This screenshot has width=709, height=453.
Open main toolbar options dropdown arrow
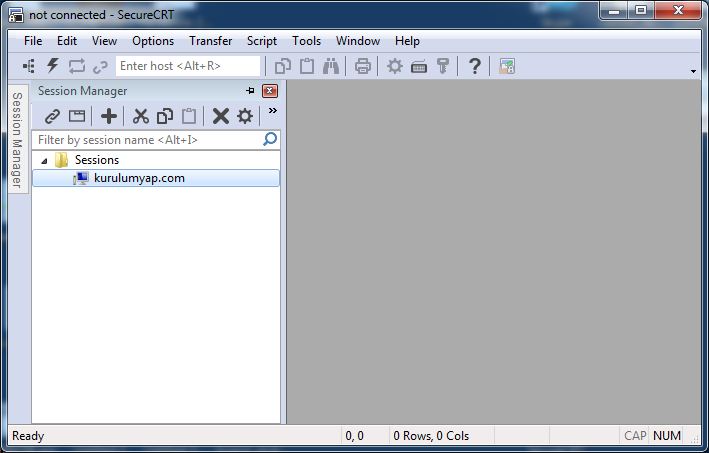point(693,71)
